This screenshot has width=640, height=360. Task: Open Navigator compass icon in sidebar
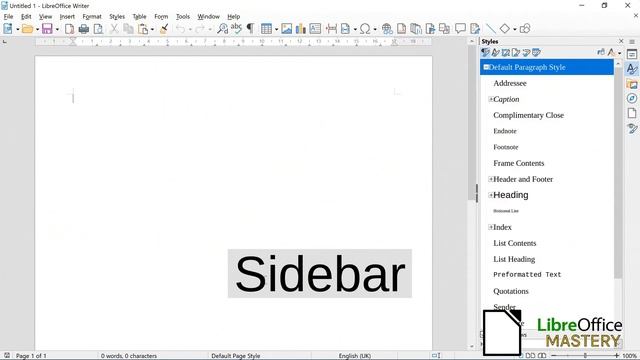pyautogui.click(x=632, y=98)
